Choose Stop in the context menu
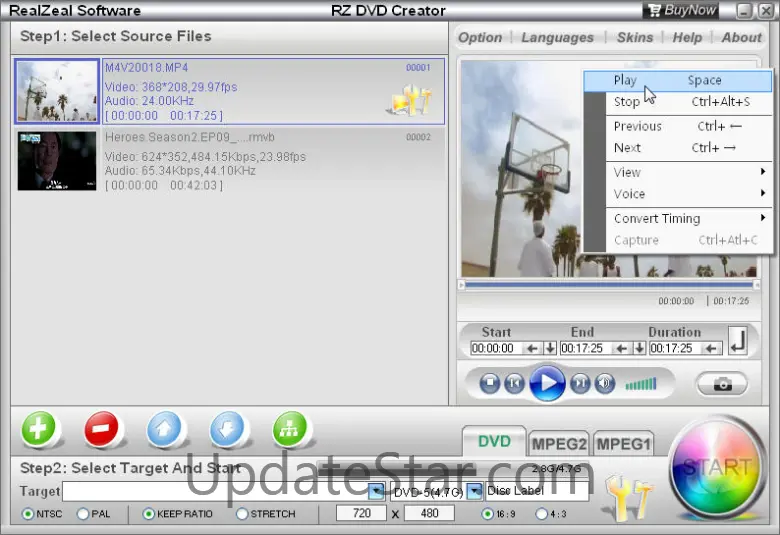This screenshot has width=780, height=535. (688, 102)
